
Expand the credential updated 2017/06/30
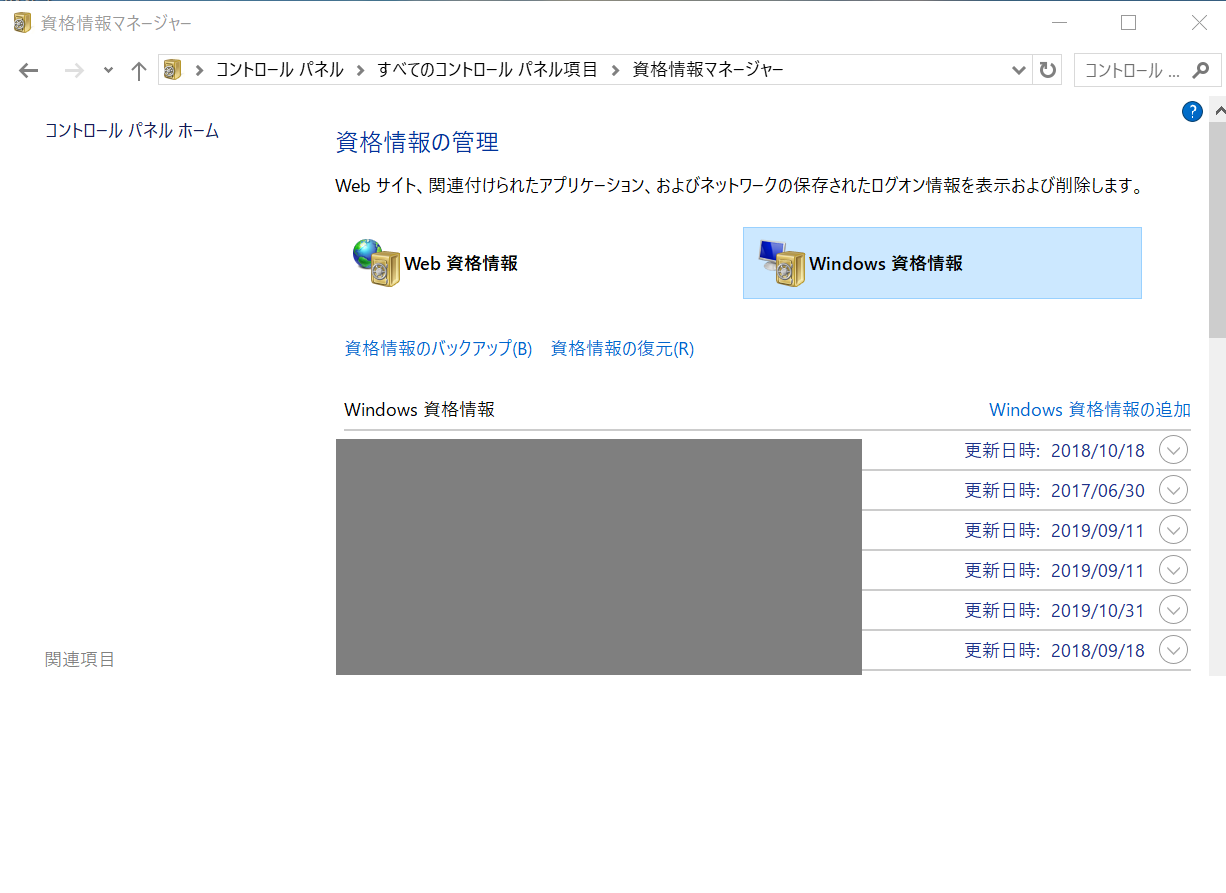1173,490
